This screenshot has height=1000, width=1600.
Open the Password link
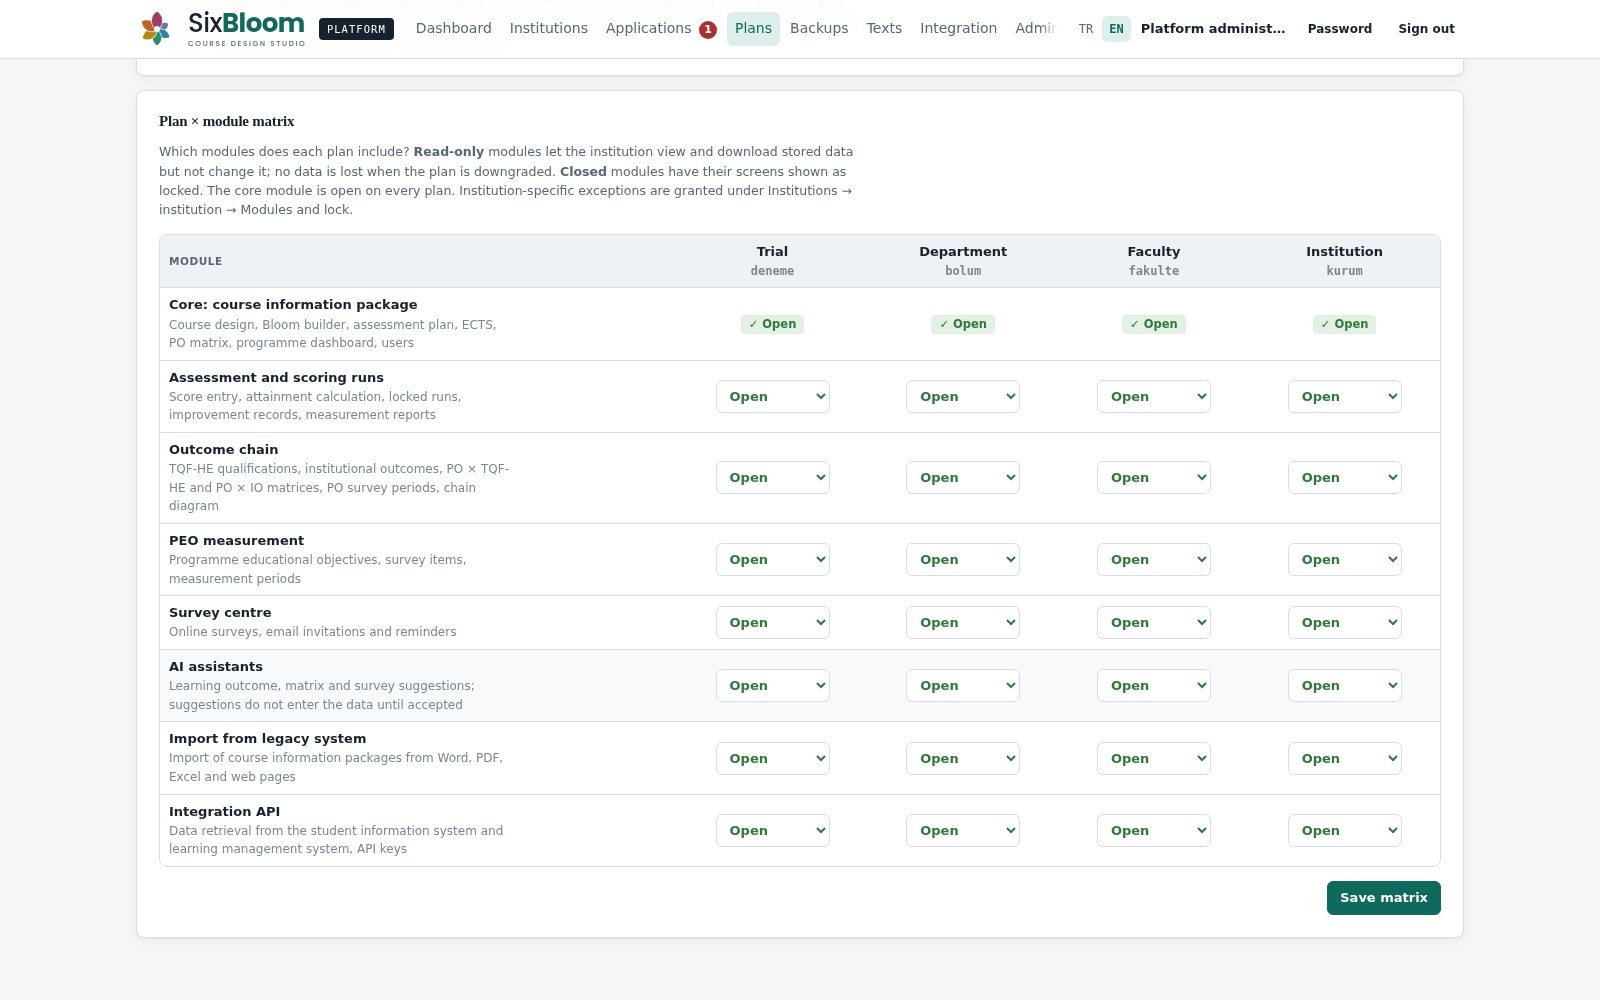click(x=1339, y=28)
